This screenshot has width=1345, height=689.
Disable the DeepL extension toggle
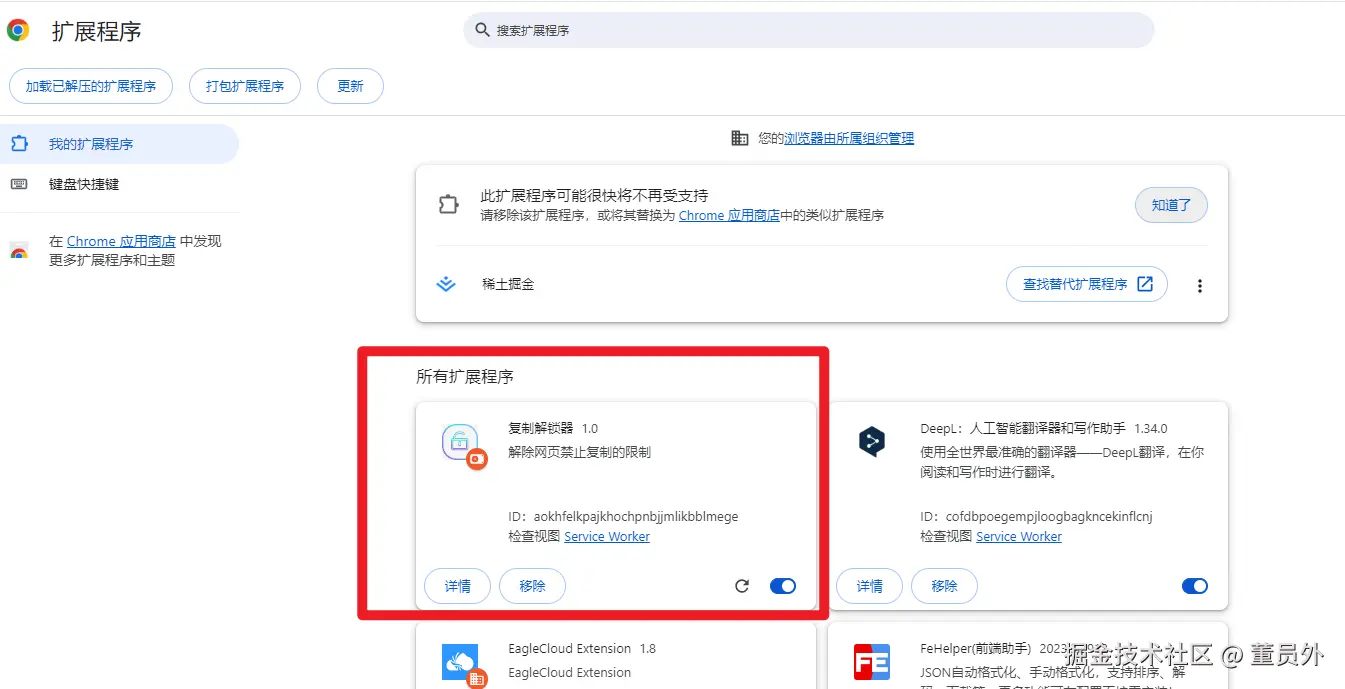pos(1195,586)
